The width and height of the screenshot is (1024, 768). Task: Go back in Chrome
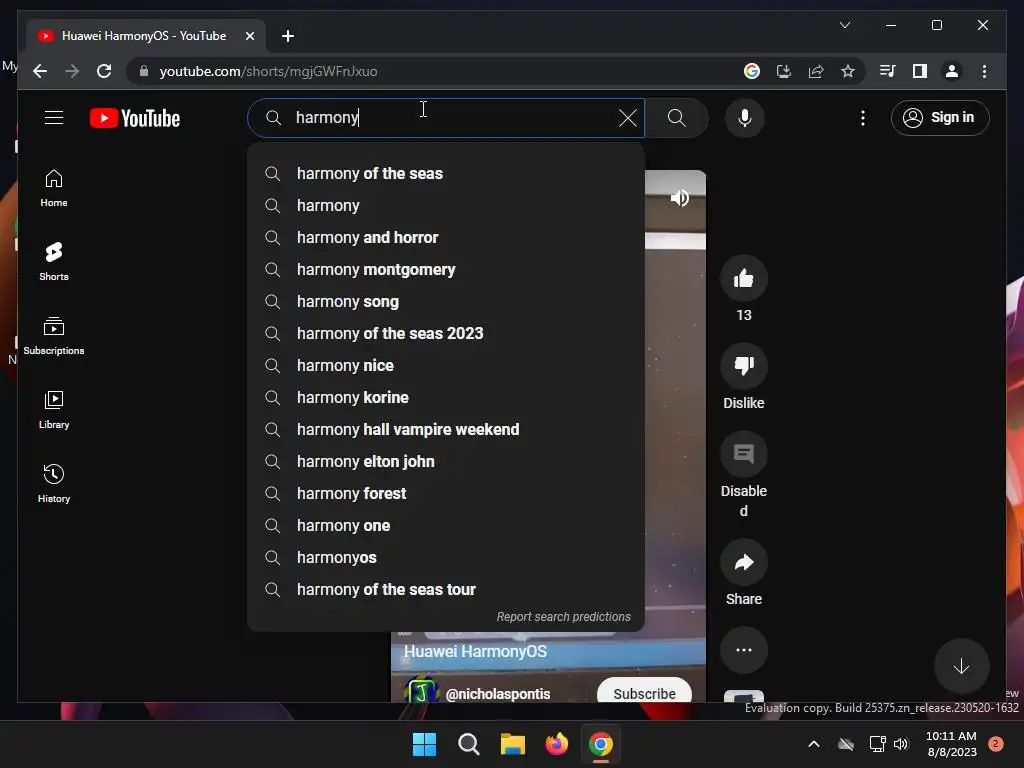pyautogui.click(x=40, y=71)
